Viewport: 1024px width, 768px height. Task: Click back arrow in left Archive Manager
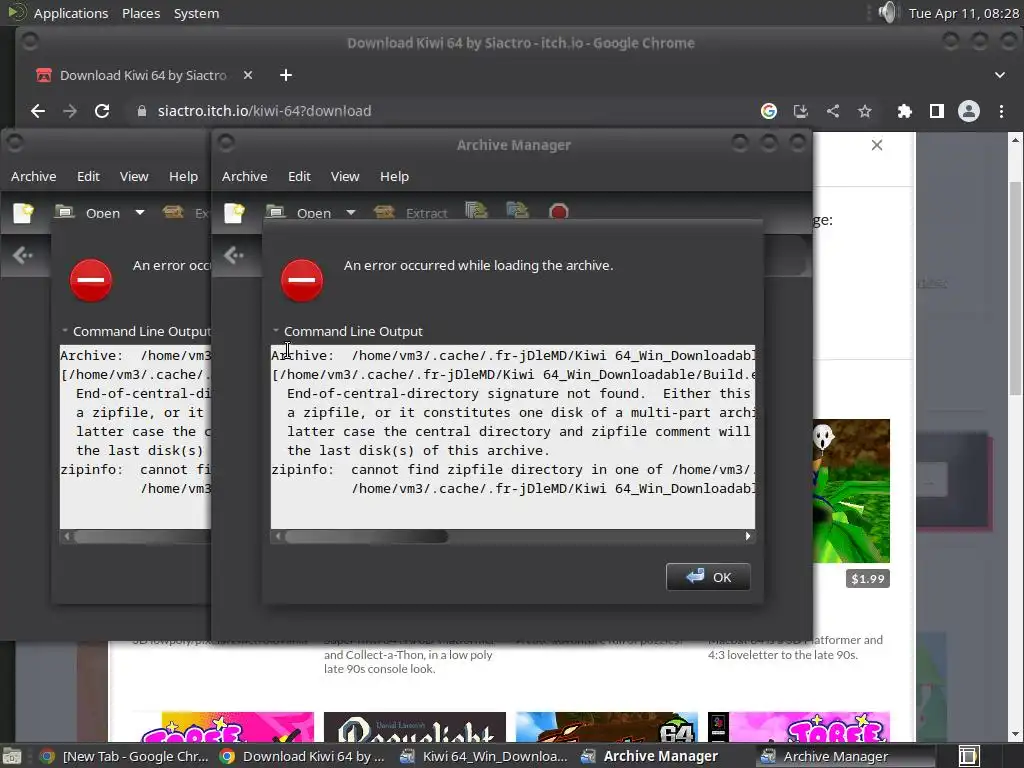coord(22,255)
